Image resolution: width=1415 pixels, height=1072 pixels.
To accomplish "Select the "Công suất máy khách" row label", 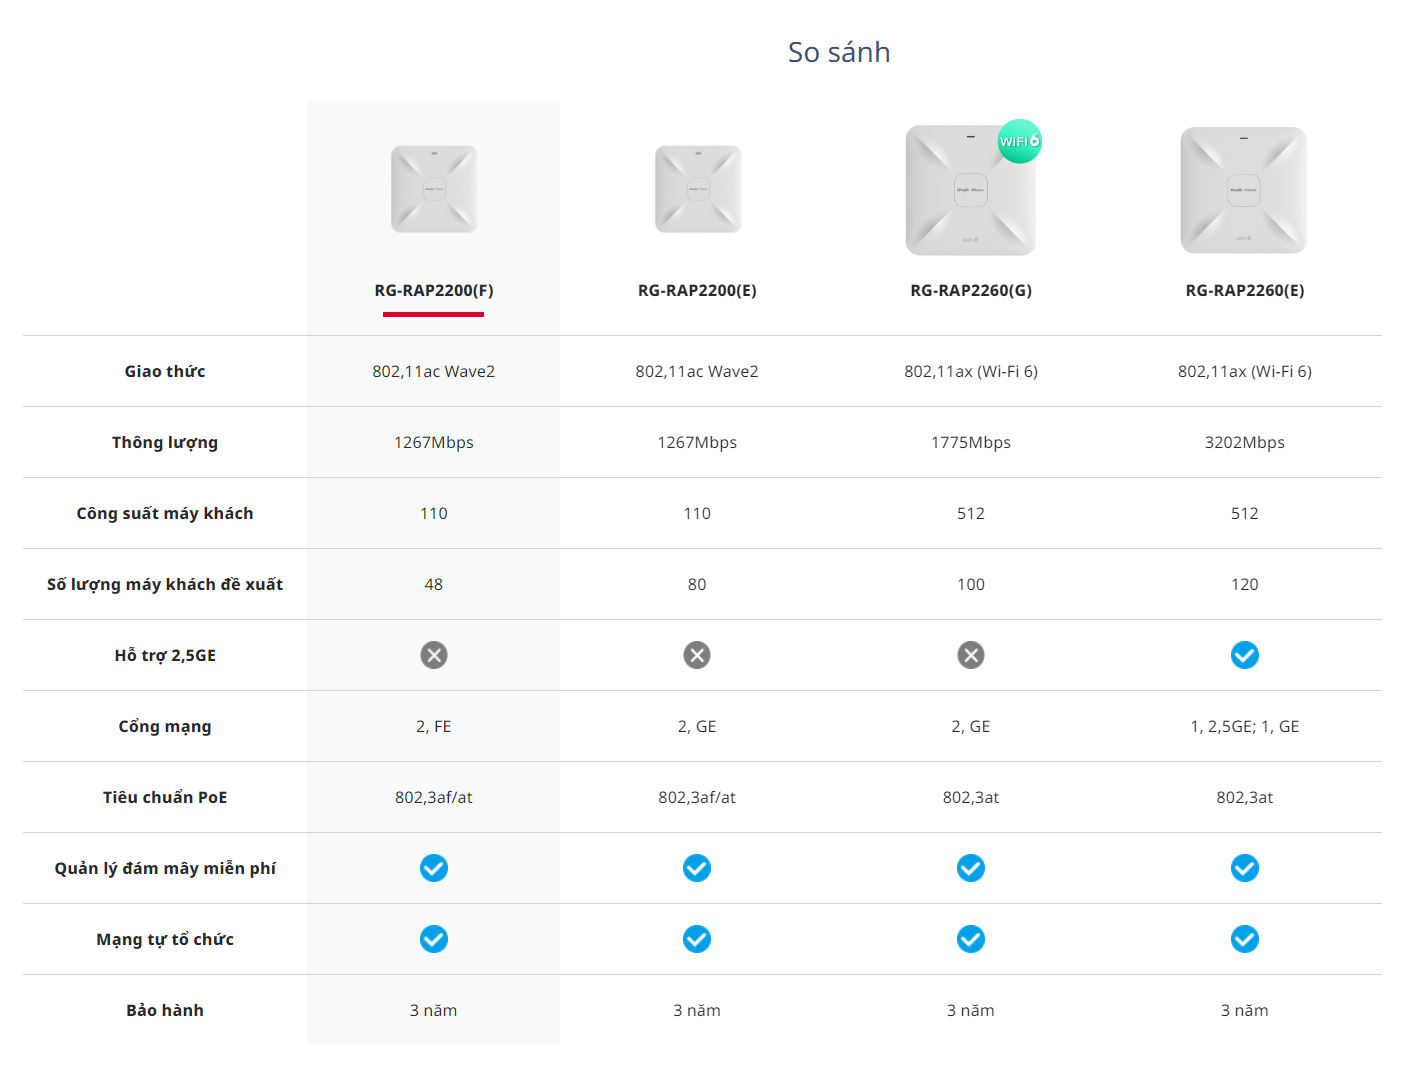I will pyautogui.click(x=165, y=513).
